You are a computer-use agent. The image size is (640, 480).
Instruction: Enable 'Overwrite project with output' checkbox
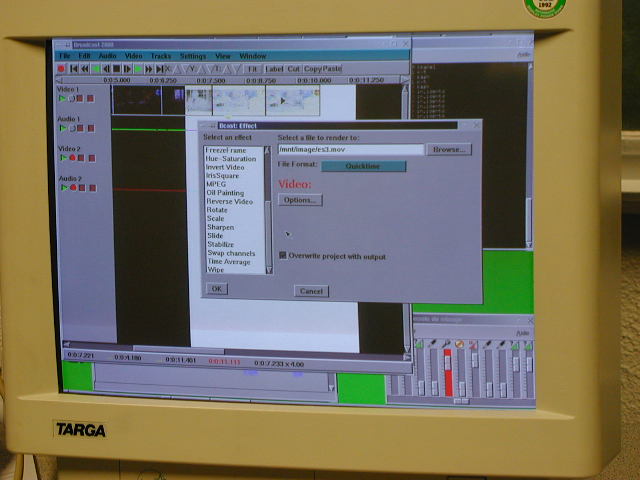point(283,256)
